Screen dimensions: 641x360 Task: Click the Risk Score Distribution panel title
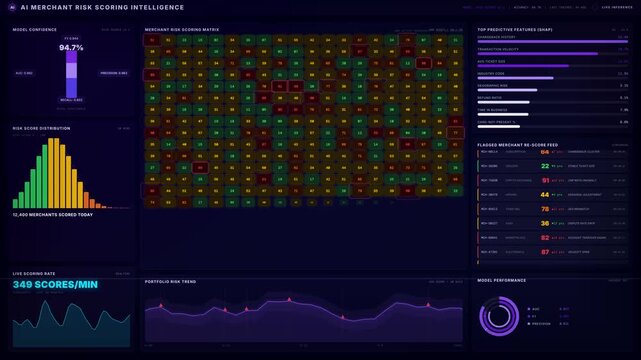pos(41,128)
